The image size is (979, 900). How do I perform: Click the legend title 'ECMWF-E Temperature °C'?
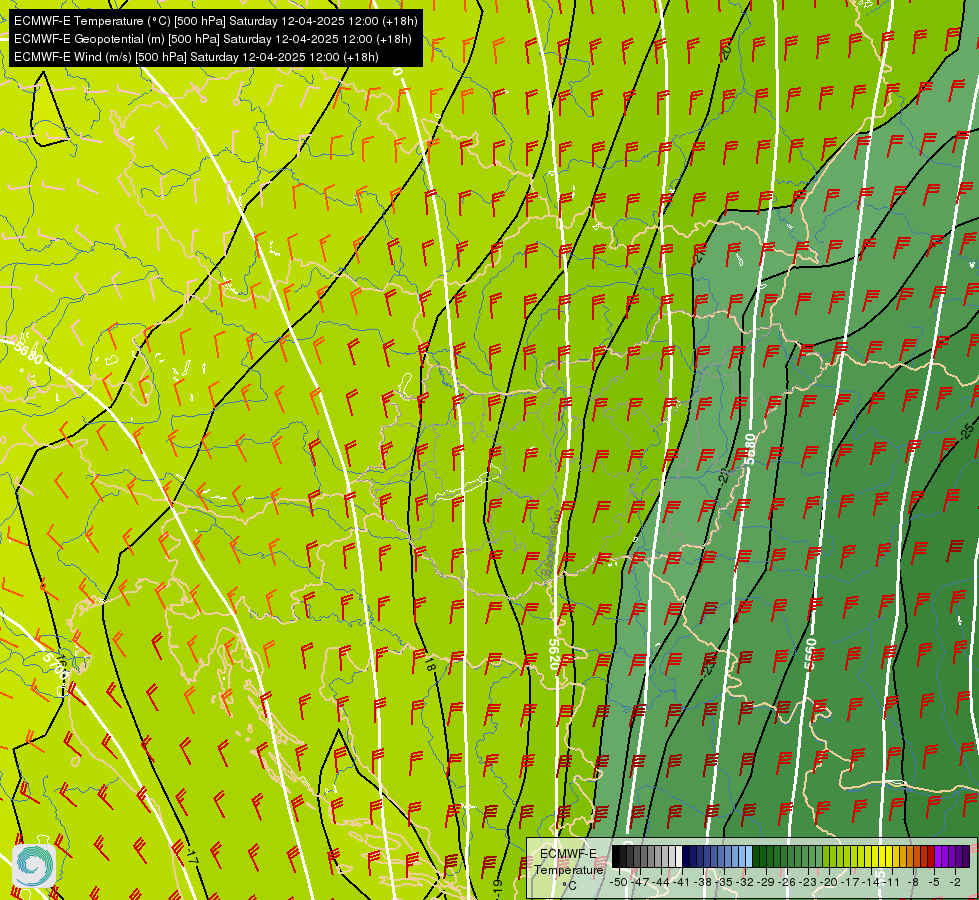[568, 869]
